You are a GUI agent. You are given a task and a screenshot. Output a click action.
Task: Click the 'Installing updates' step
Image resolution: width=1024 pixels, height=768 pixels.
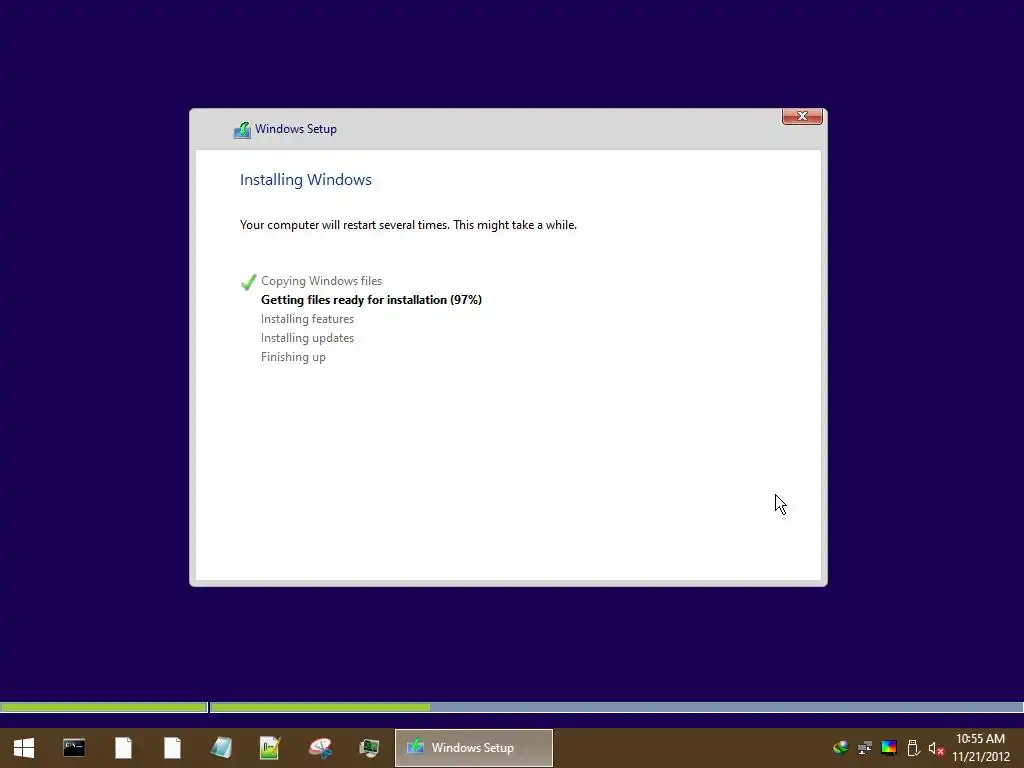point(307,338)
